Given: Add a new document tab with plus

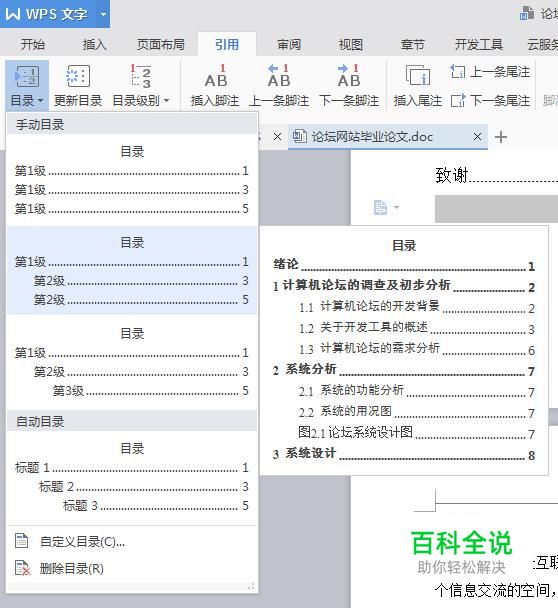Looking at the screenshot, I should click(501, 137).
